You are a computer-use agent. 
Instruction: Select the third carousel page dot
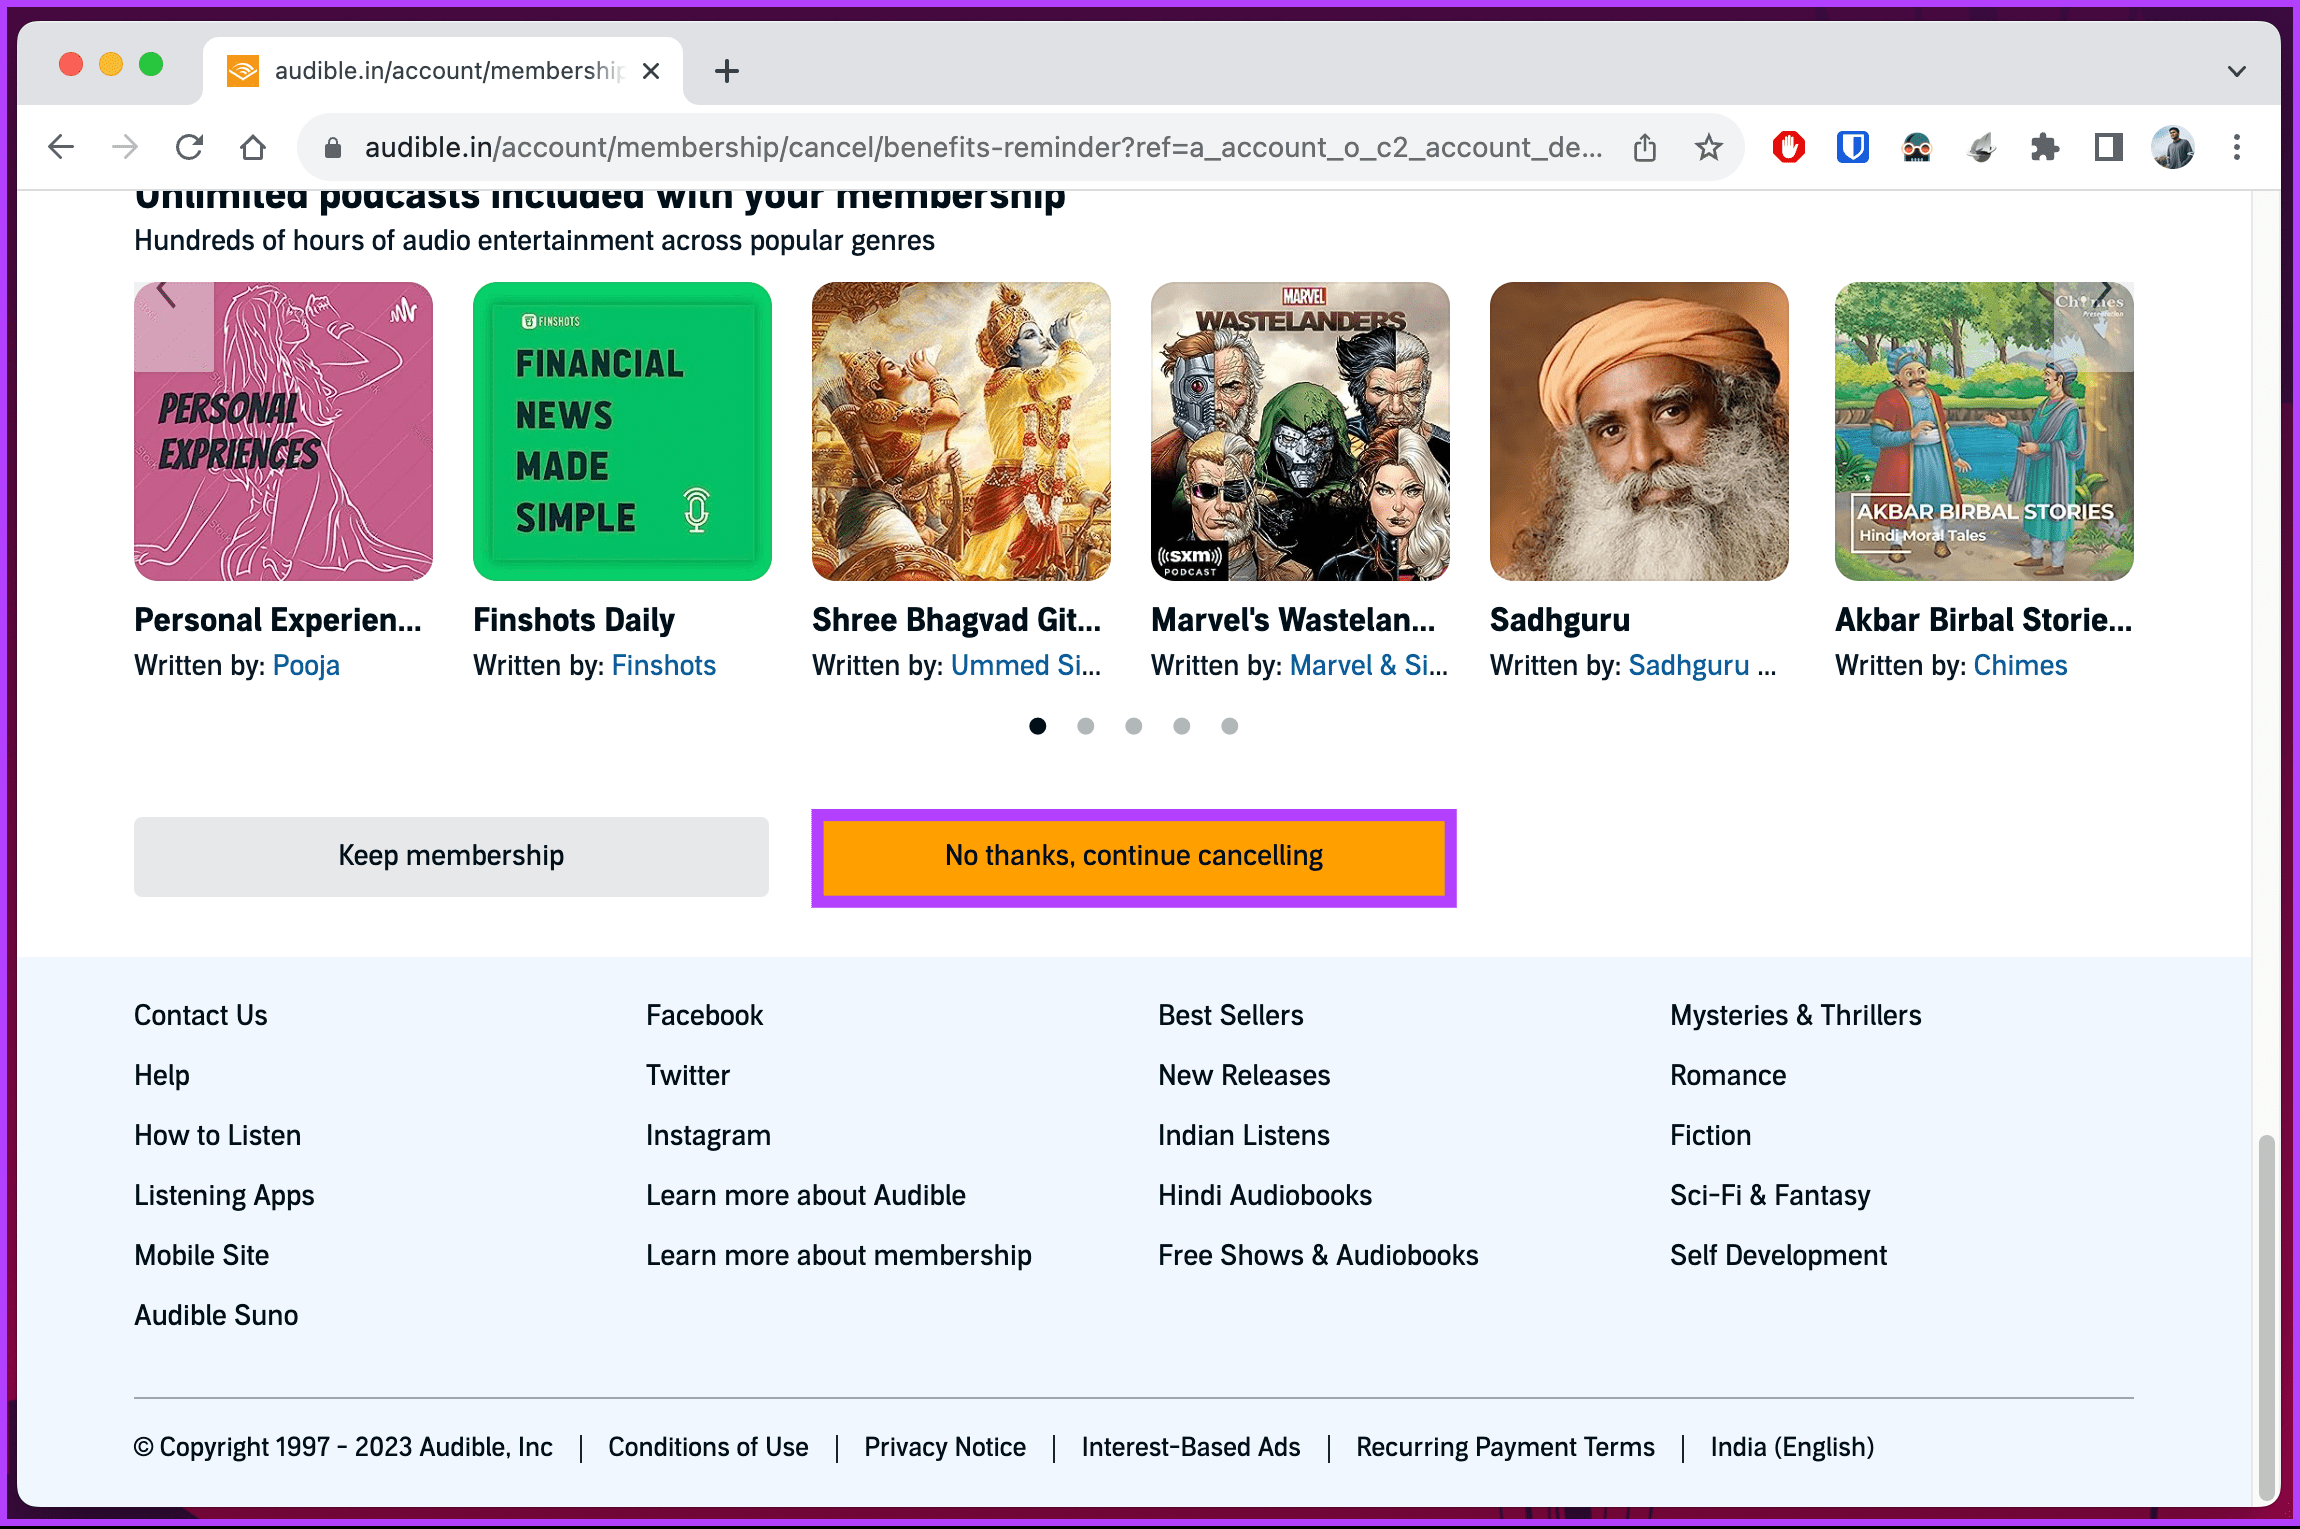point(1134,726)
